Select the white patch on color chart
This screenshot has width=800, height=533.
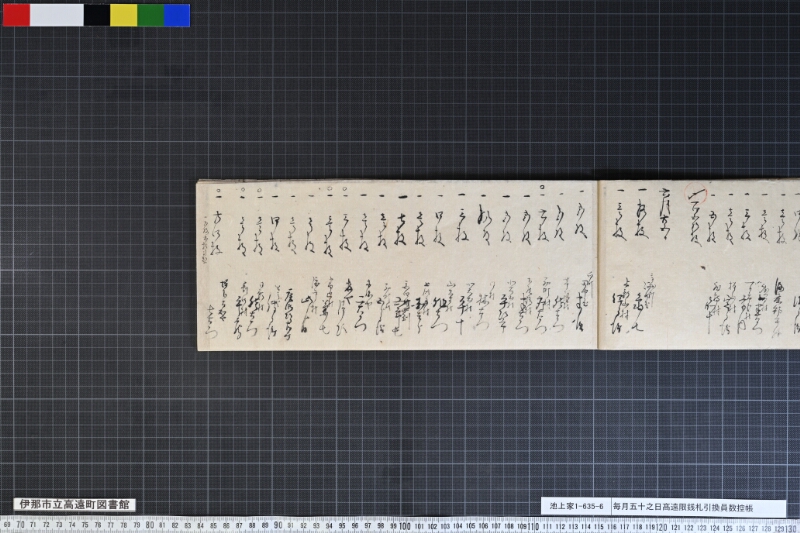click(x=57, y=15)
